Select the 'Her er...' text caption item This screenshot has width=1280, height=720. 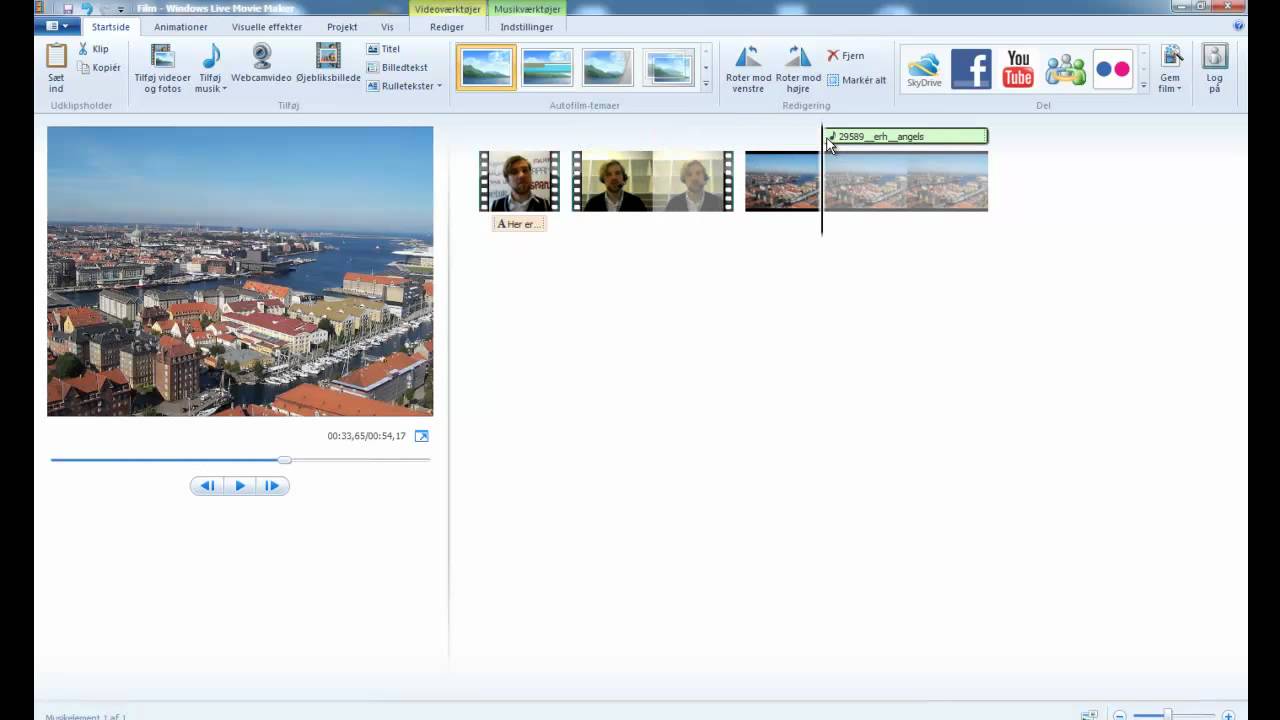[x=519, y=224]
